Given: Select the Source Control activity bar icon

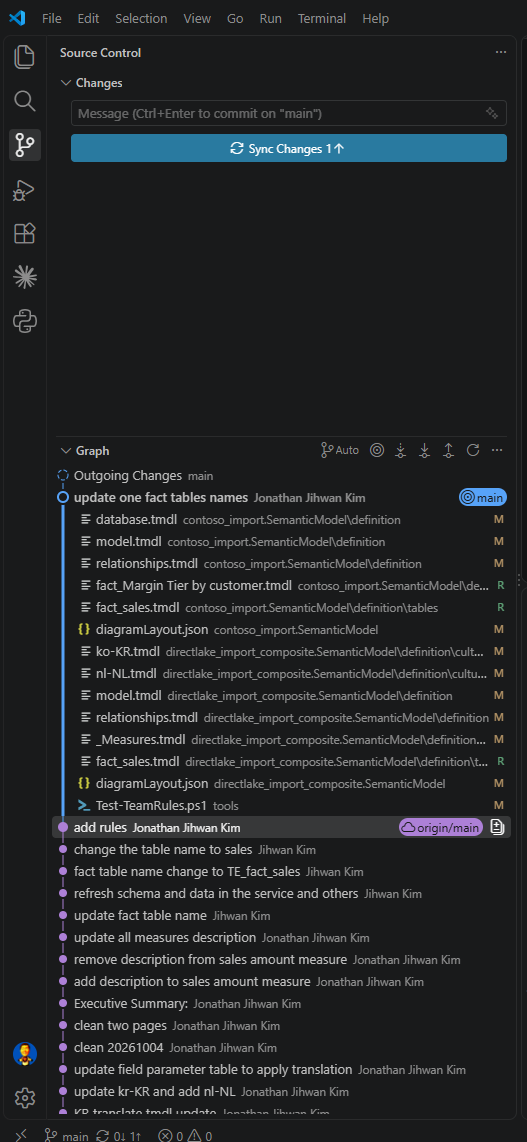Looking at the screenshot, I should 25,145.
